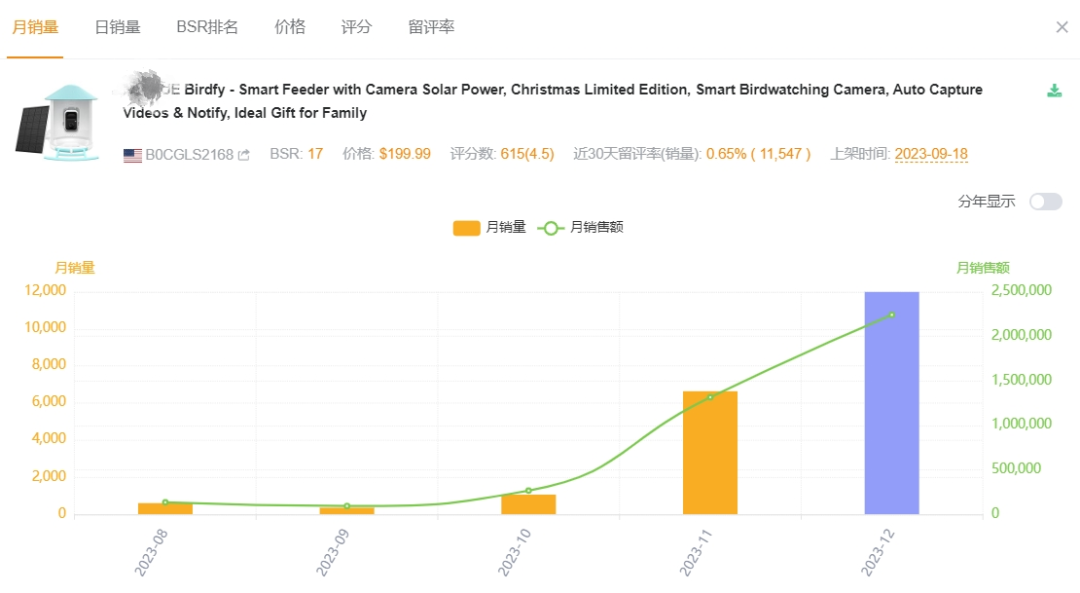Select the 价格 tab
Screen dimensions: 1080x593
point(290,27)
